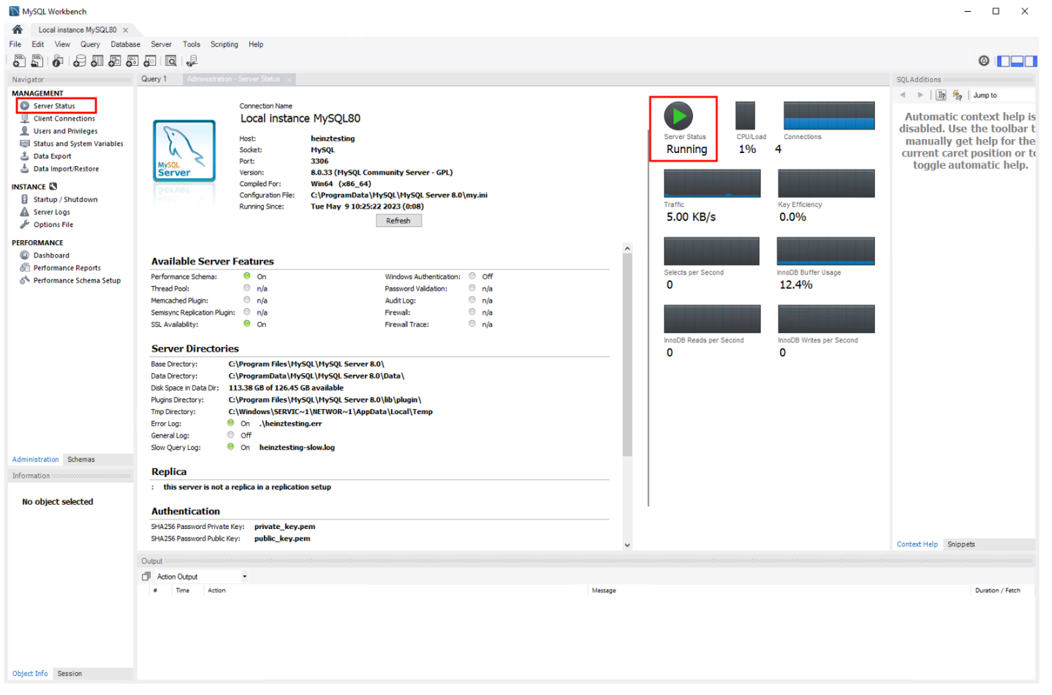This screenshot has width=1052, height=695.
Task: Click the home screen icon
Action: click(x=17, y=29)
